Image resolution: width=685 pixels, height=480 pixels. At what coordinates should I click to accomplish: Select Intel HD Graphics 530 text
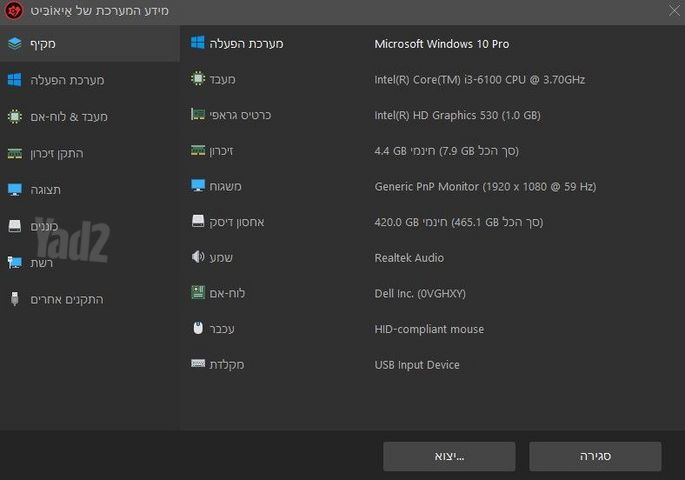457,115
